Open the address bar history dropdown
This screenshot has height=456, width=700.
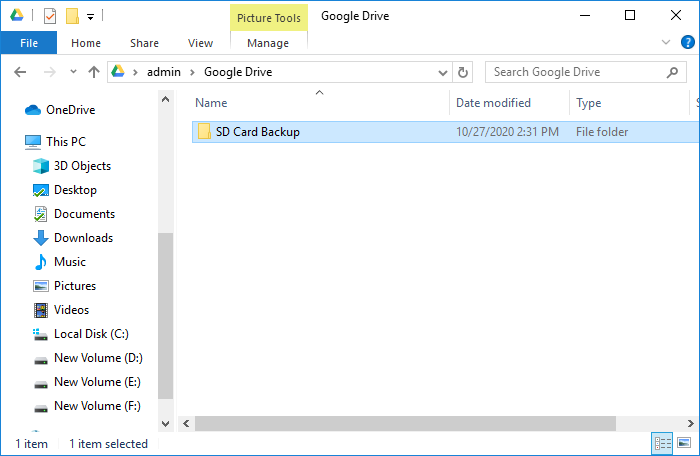coord(442,72)
